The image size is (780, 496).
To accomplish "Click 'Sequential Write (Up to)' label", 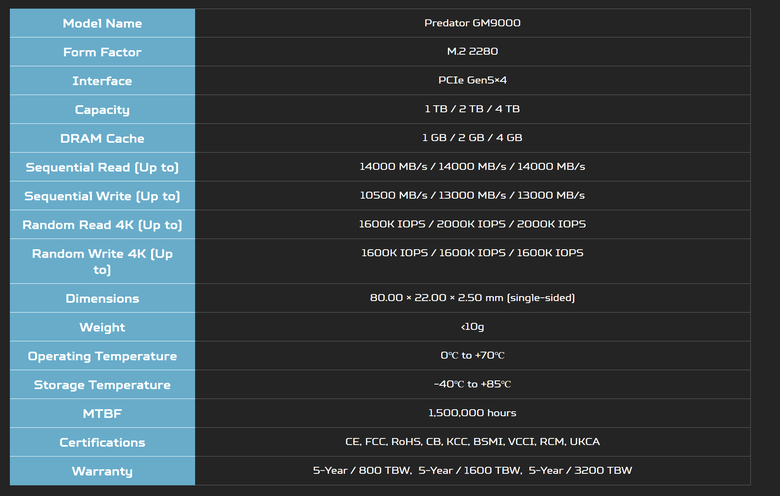I will [x=102, y=197].
